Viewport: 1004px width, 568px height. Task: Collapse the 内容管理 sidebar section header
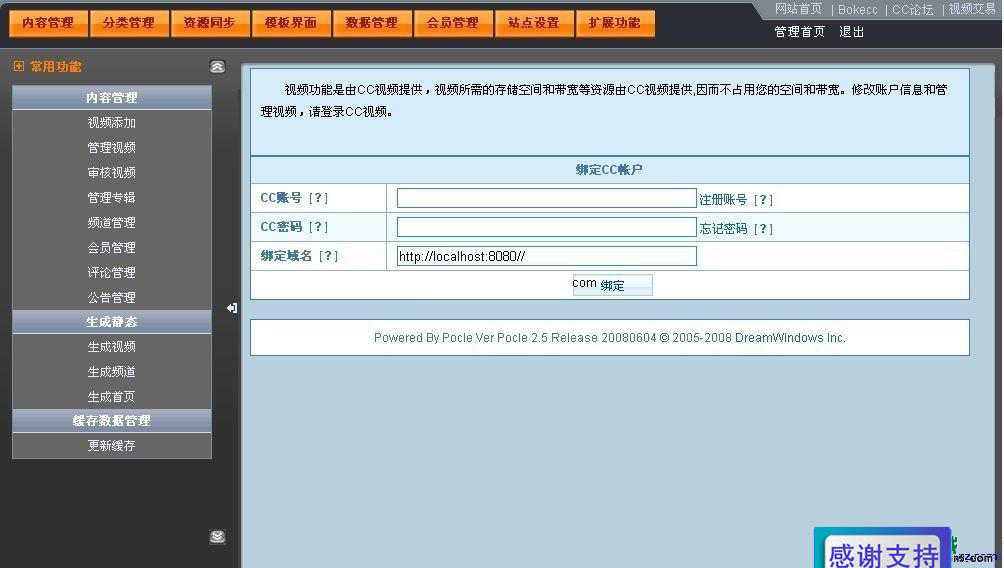[112, 97]
